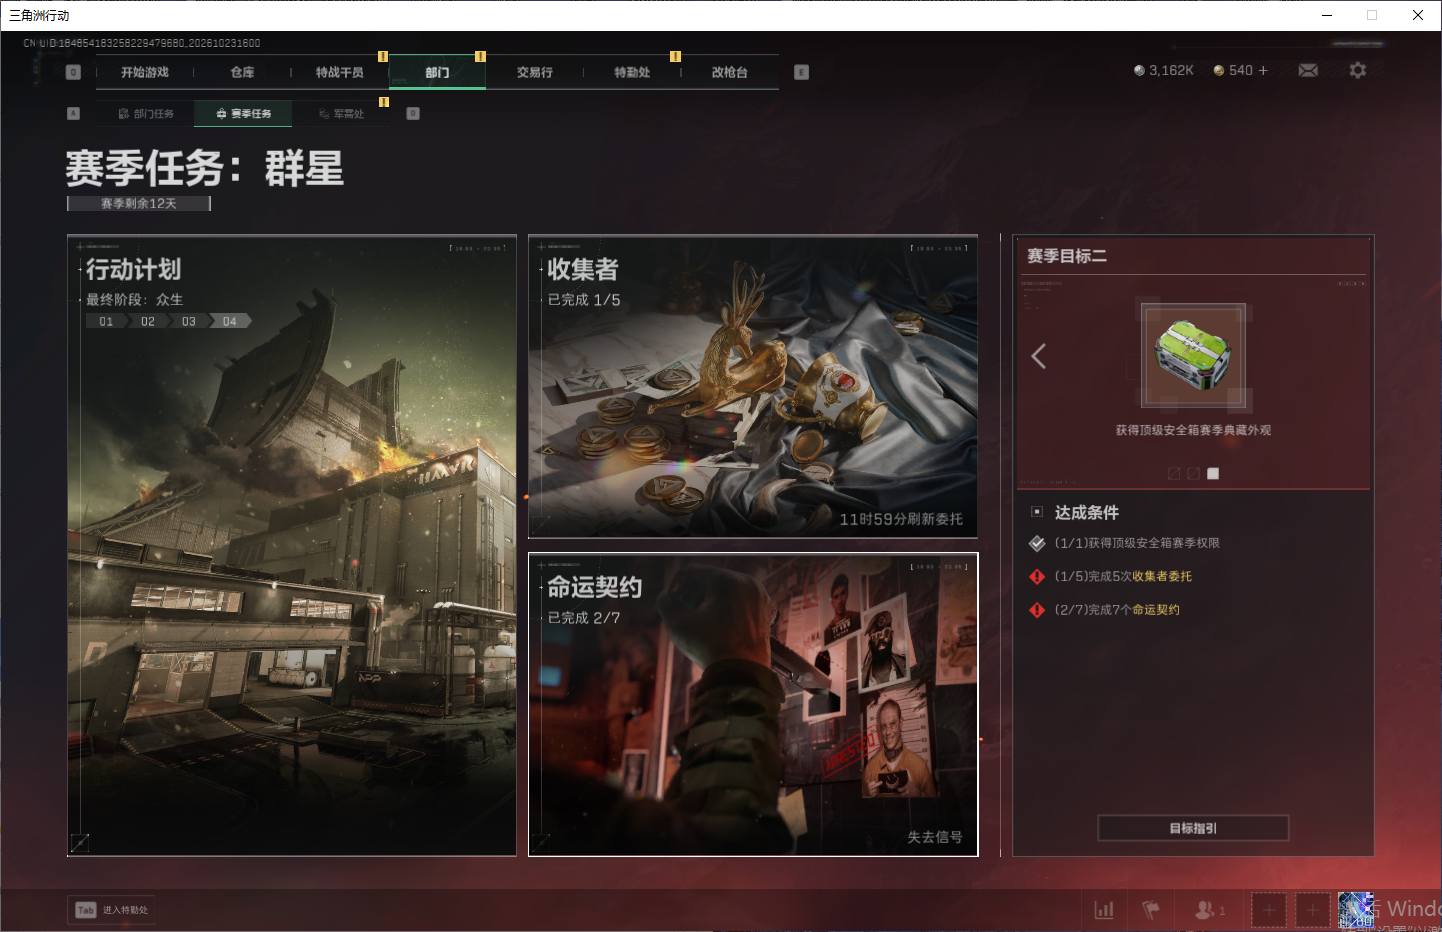
Task: Click the first empty squad invite slot
Action: (x=1268, y=910)
